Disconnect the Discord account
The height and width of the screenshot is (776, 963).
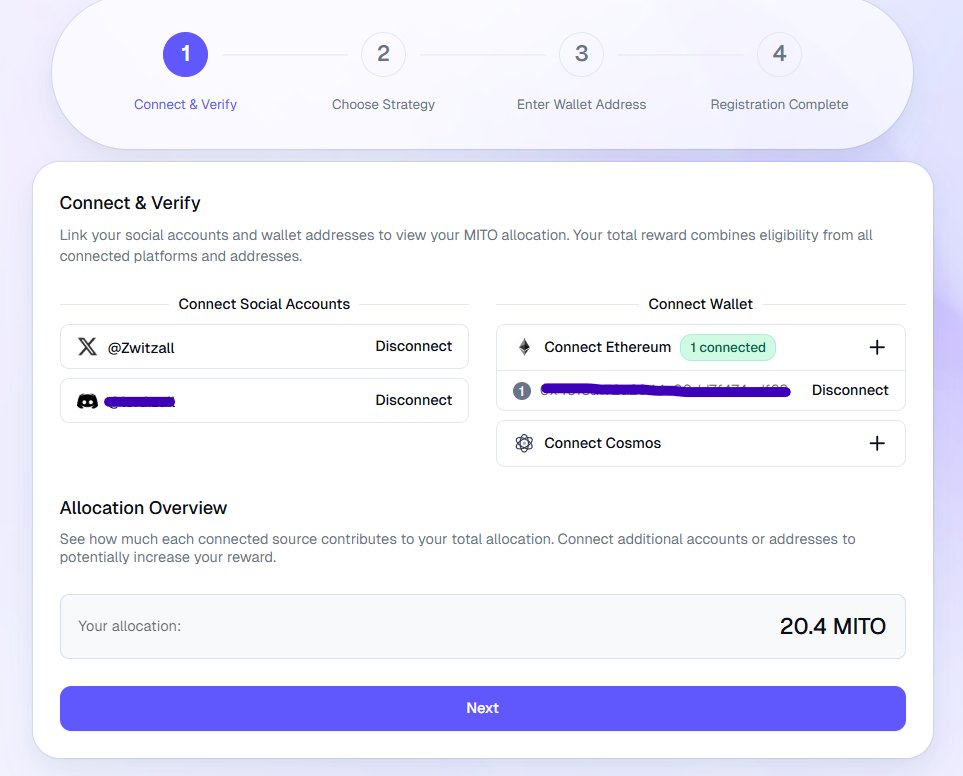[413, 400]
